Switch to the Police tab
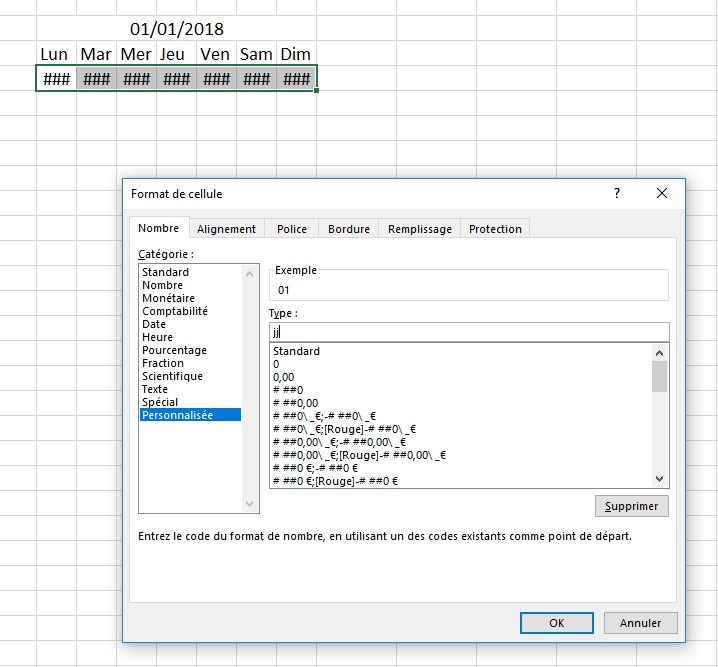 click(x=292, y=229)
